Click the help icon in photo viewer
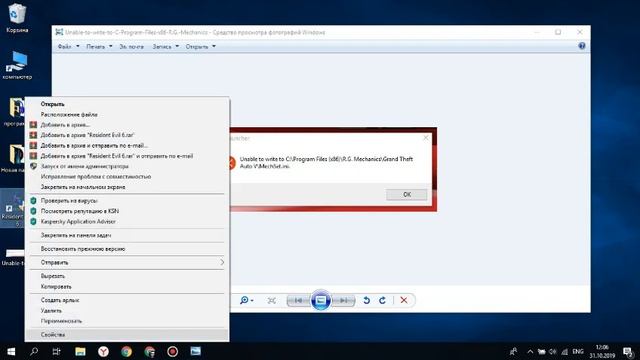 (582, 46)
